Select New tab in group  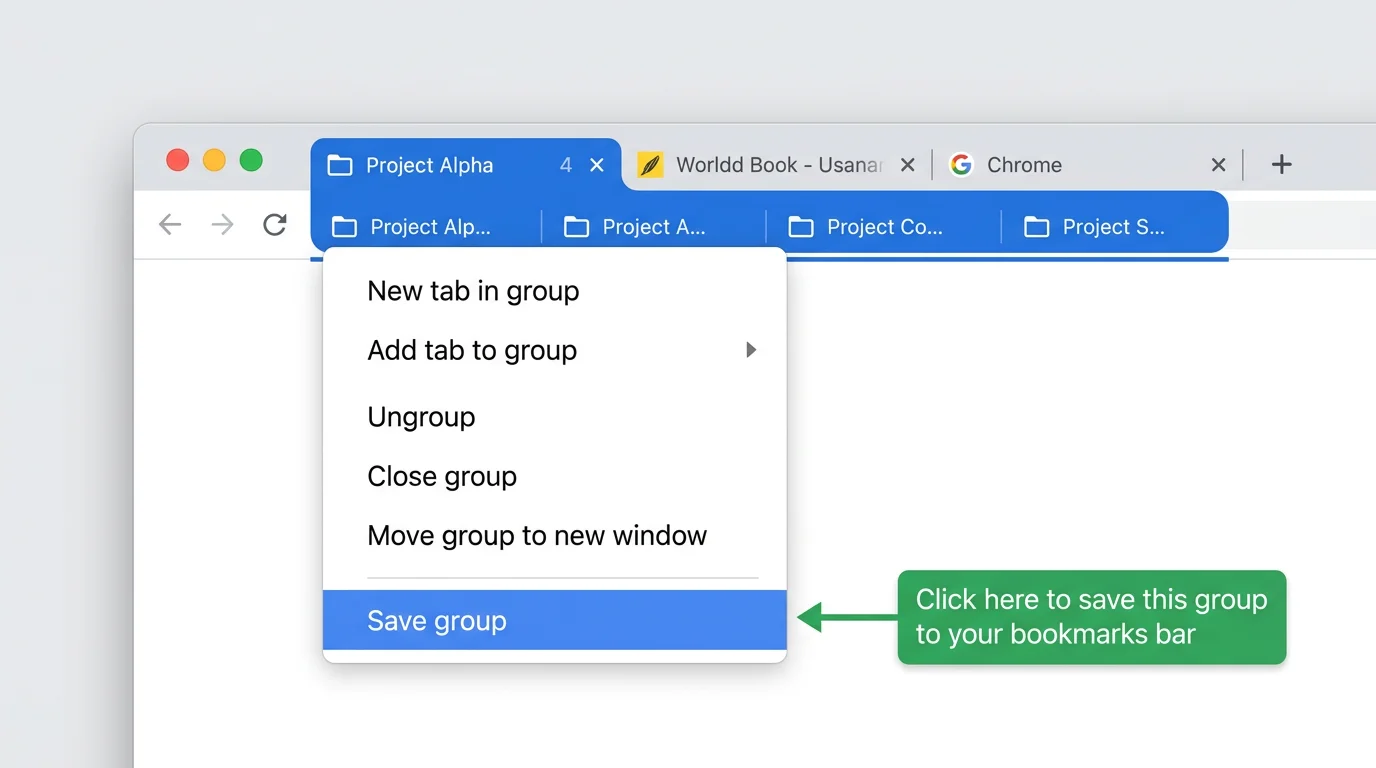pos(473,291)
